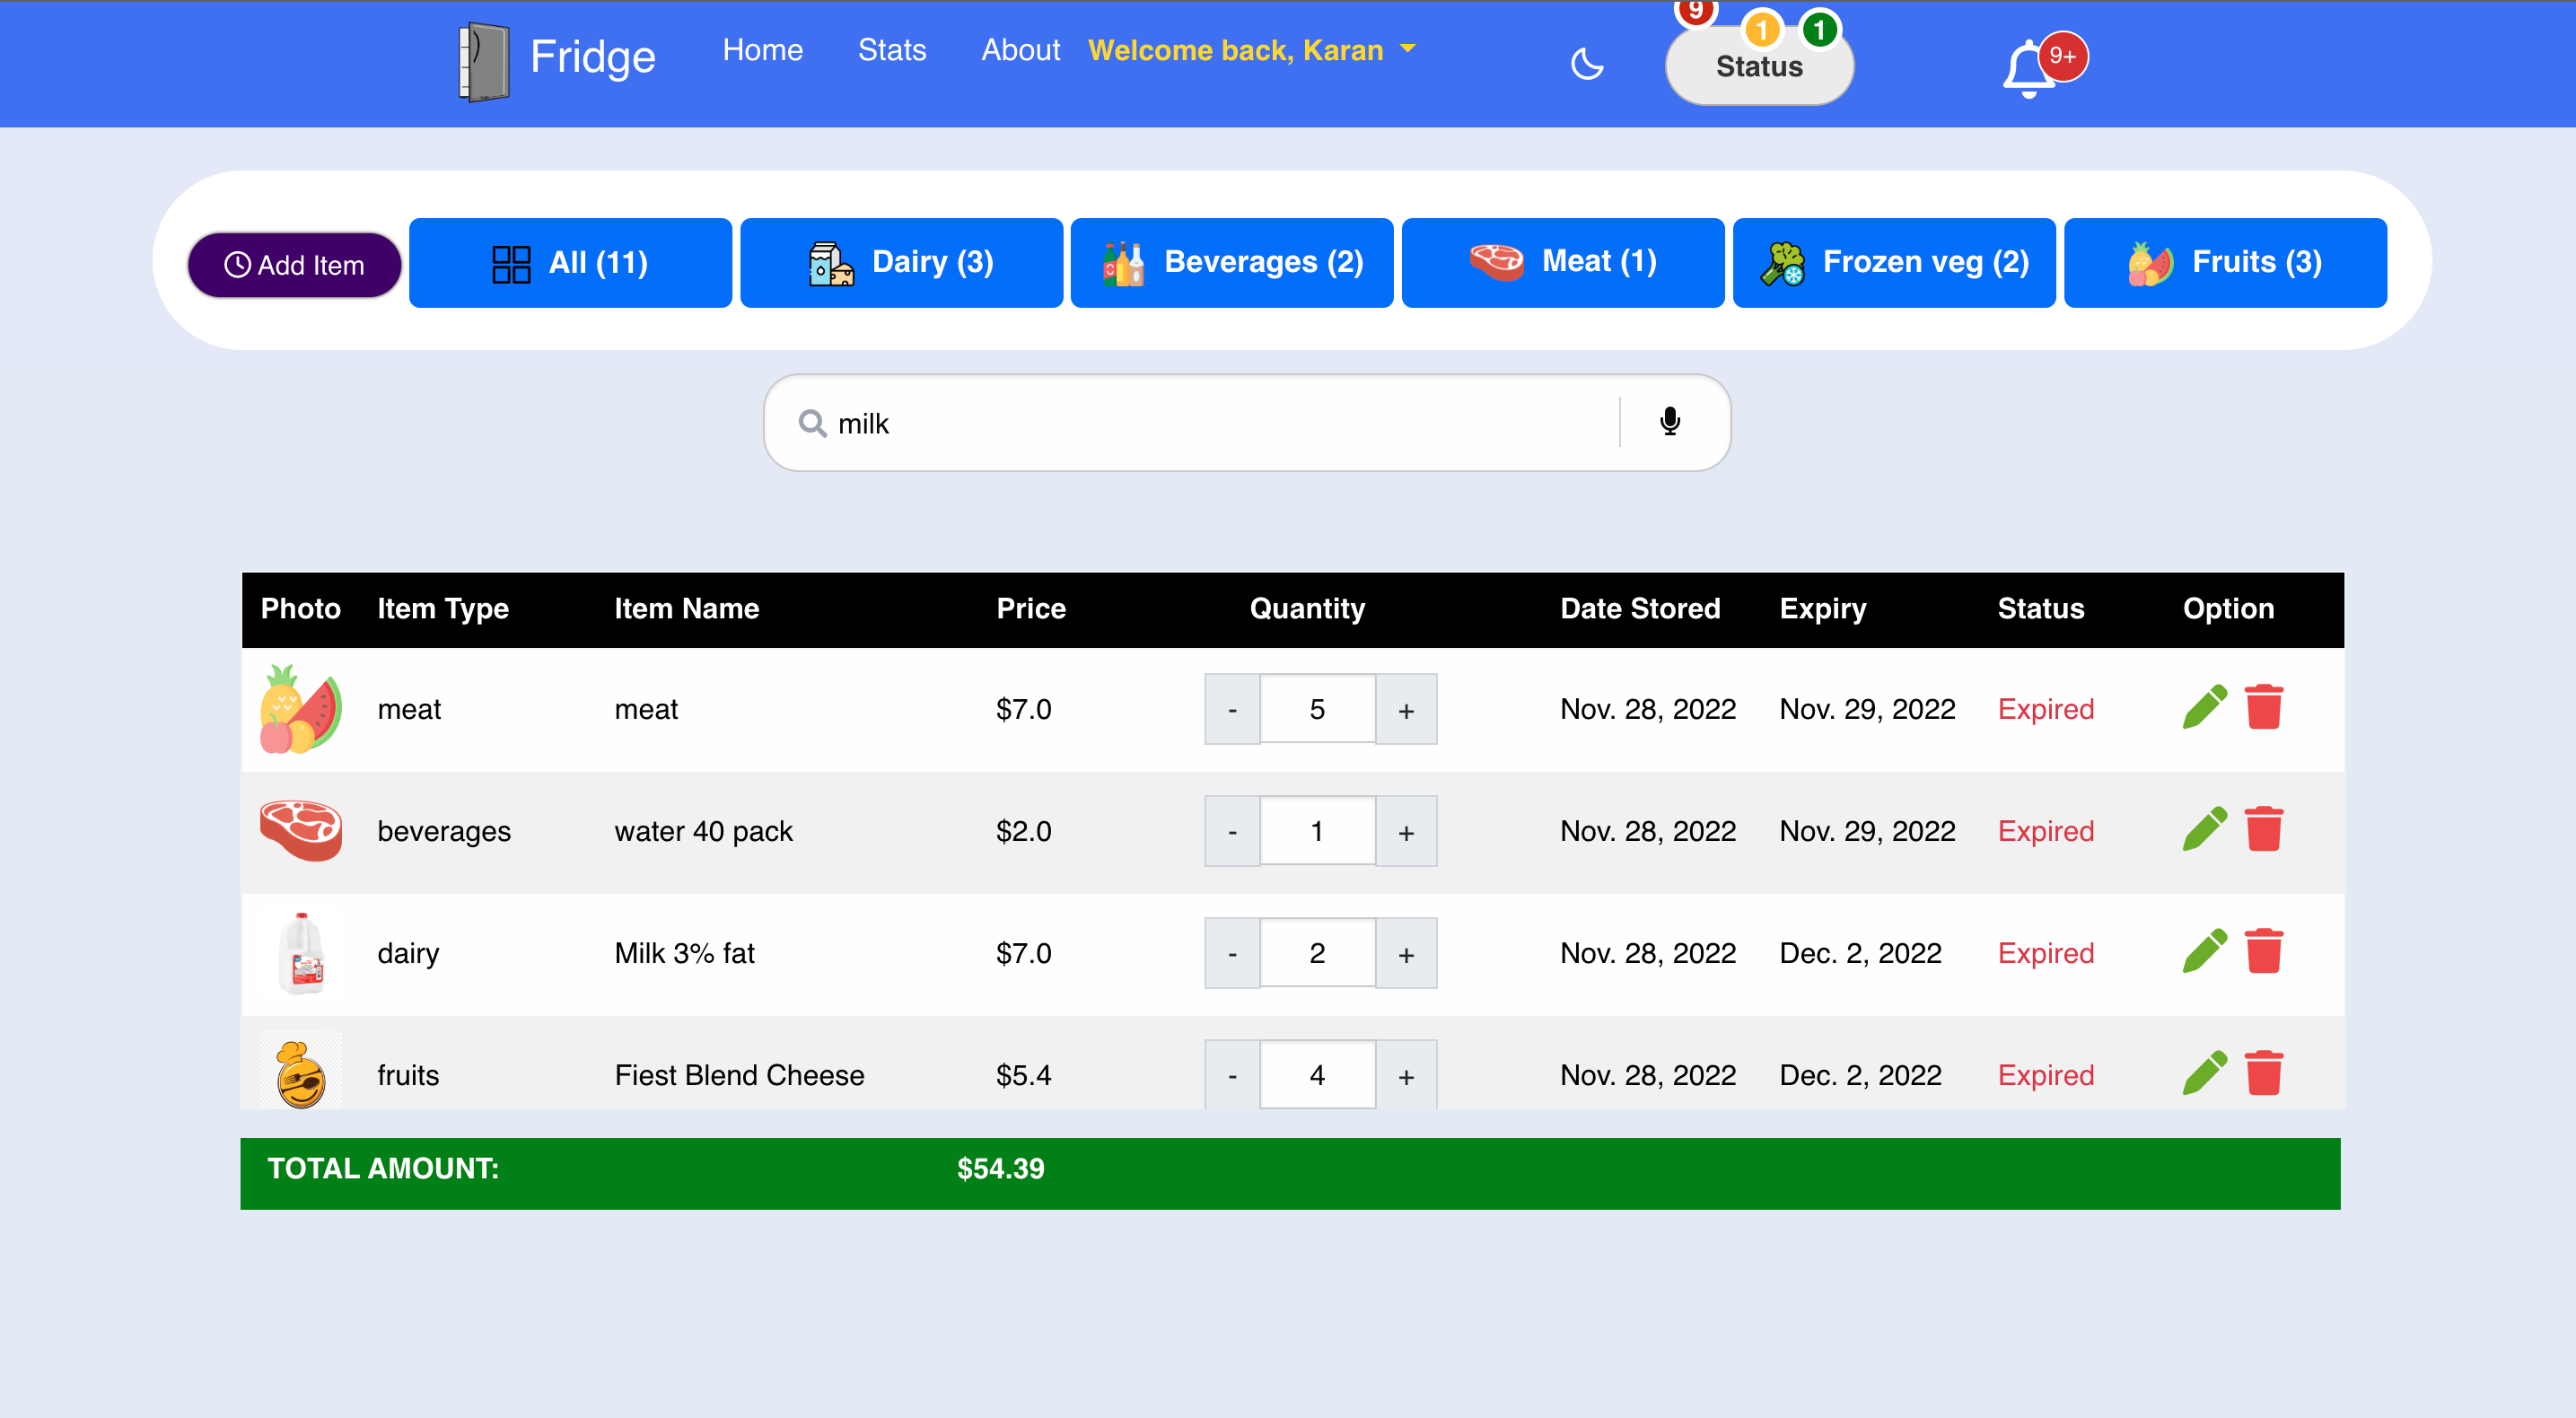
Task: Open the Stats page link
Action: coord(891,50)
